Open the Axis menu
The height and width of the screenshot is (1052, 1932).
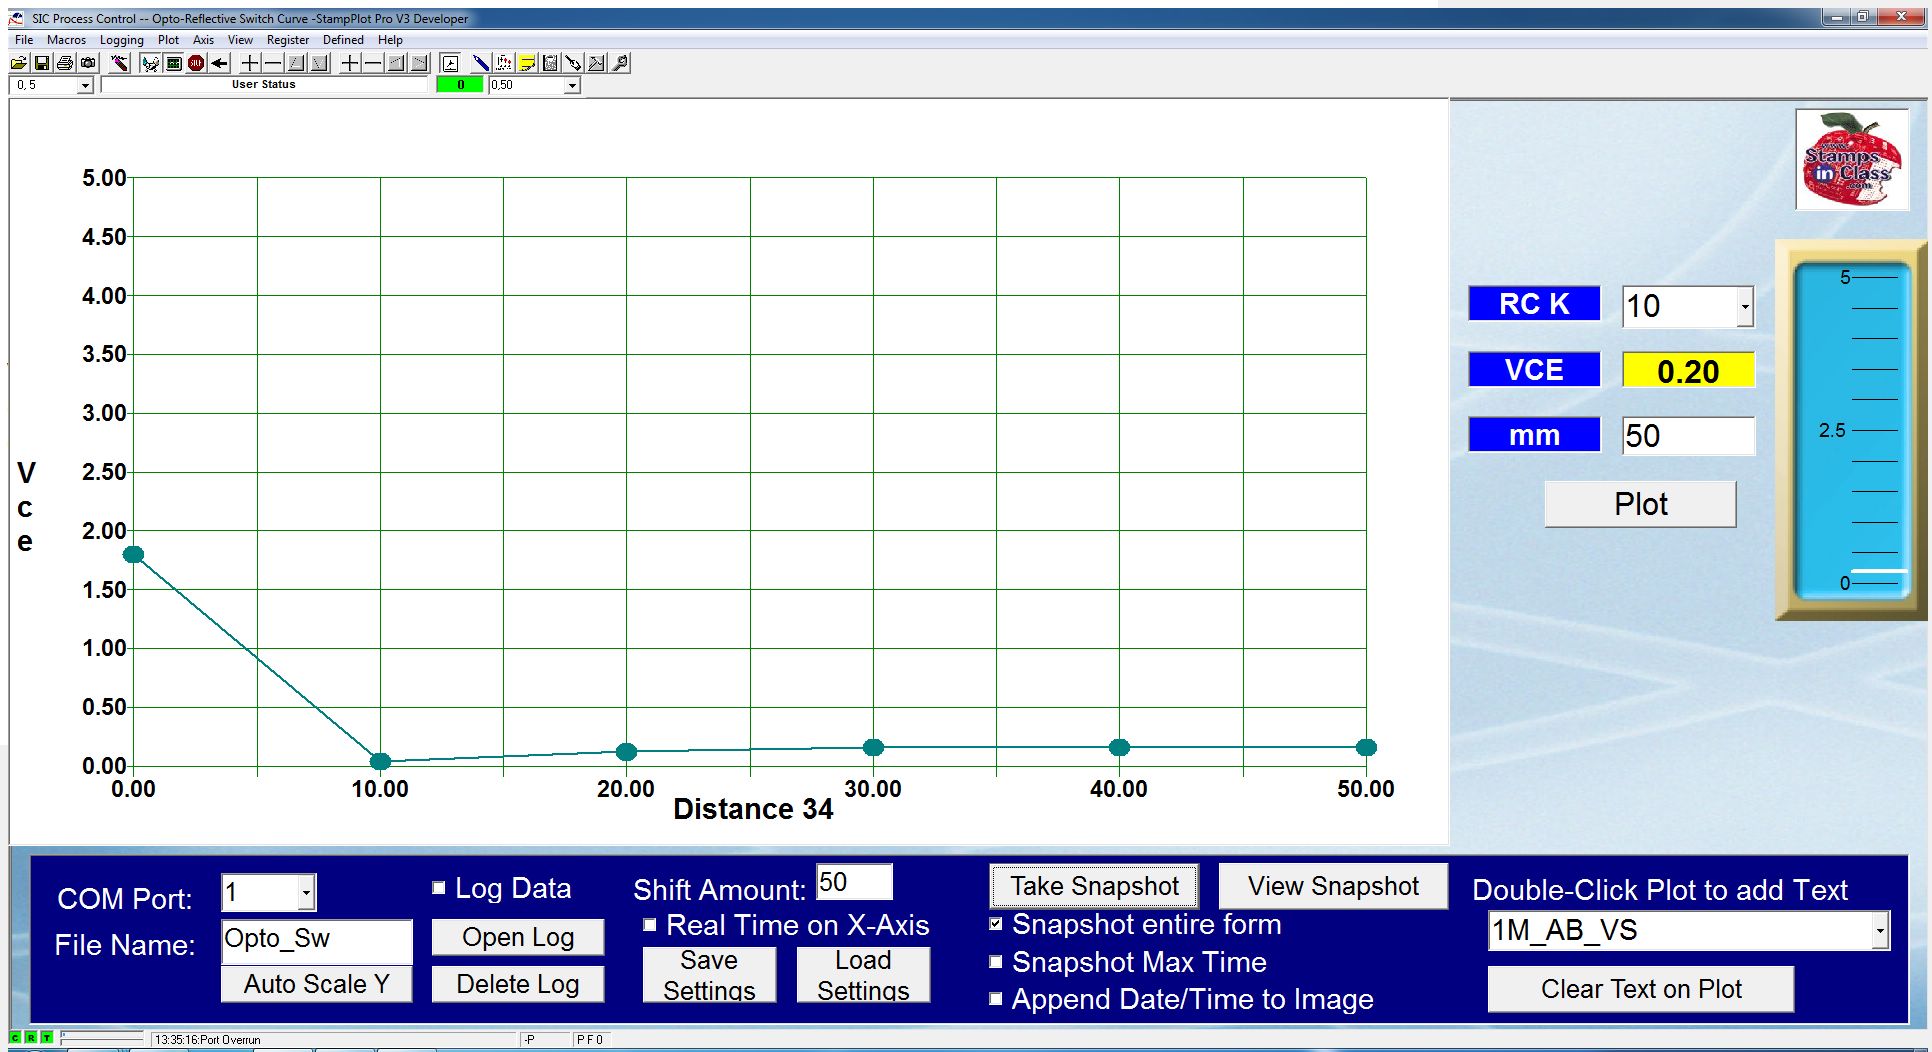click(203, 40)
